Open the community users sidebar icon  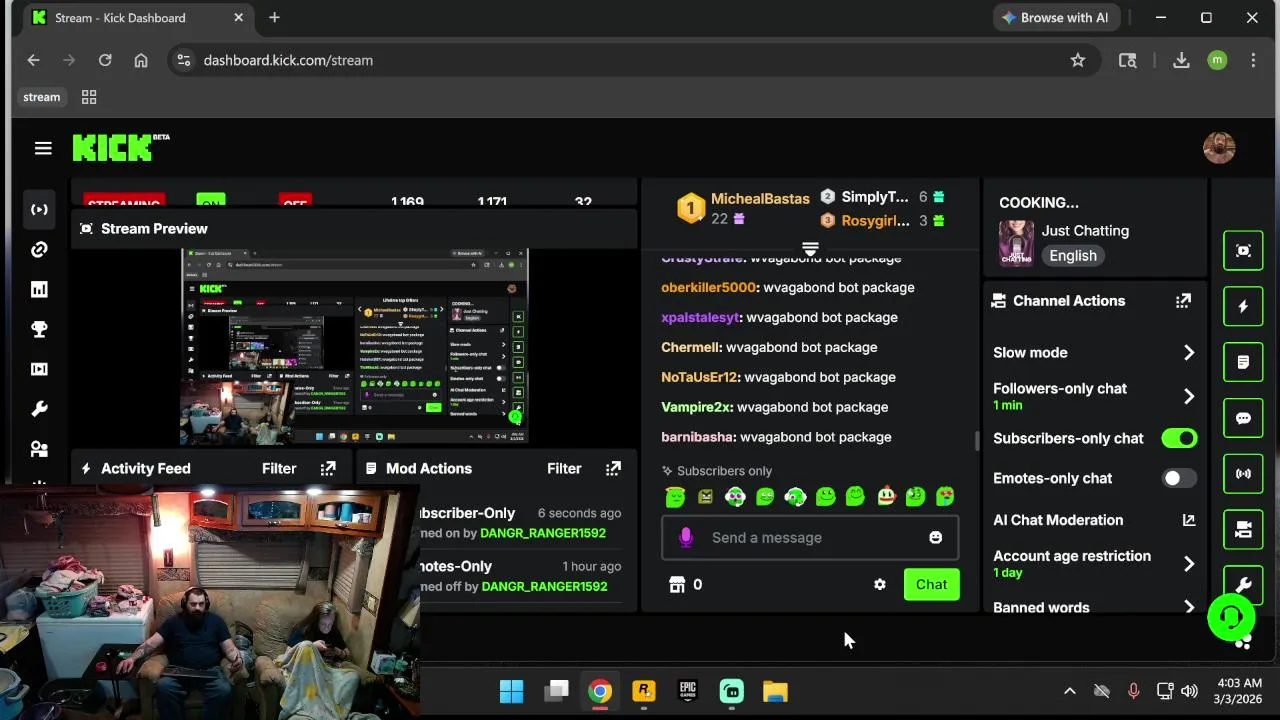pos(39,449)
